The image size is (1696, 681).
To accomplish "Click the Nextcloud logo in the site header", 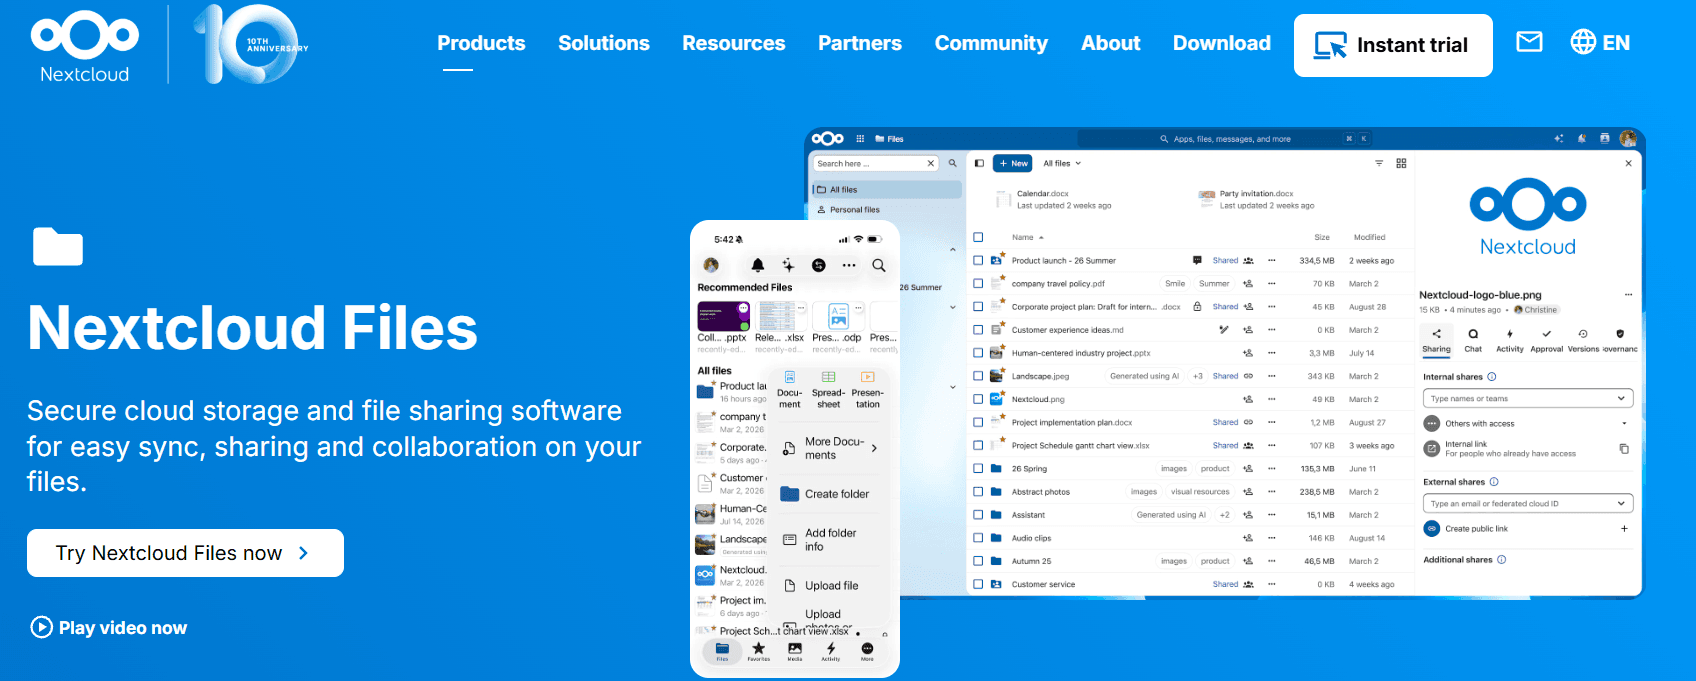I will point(85,46).
